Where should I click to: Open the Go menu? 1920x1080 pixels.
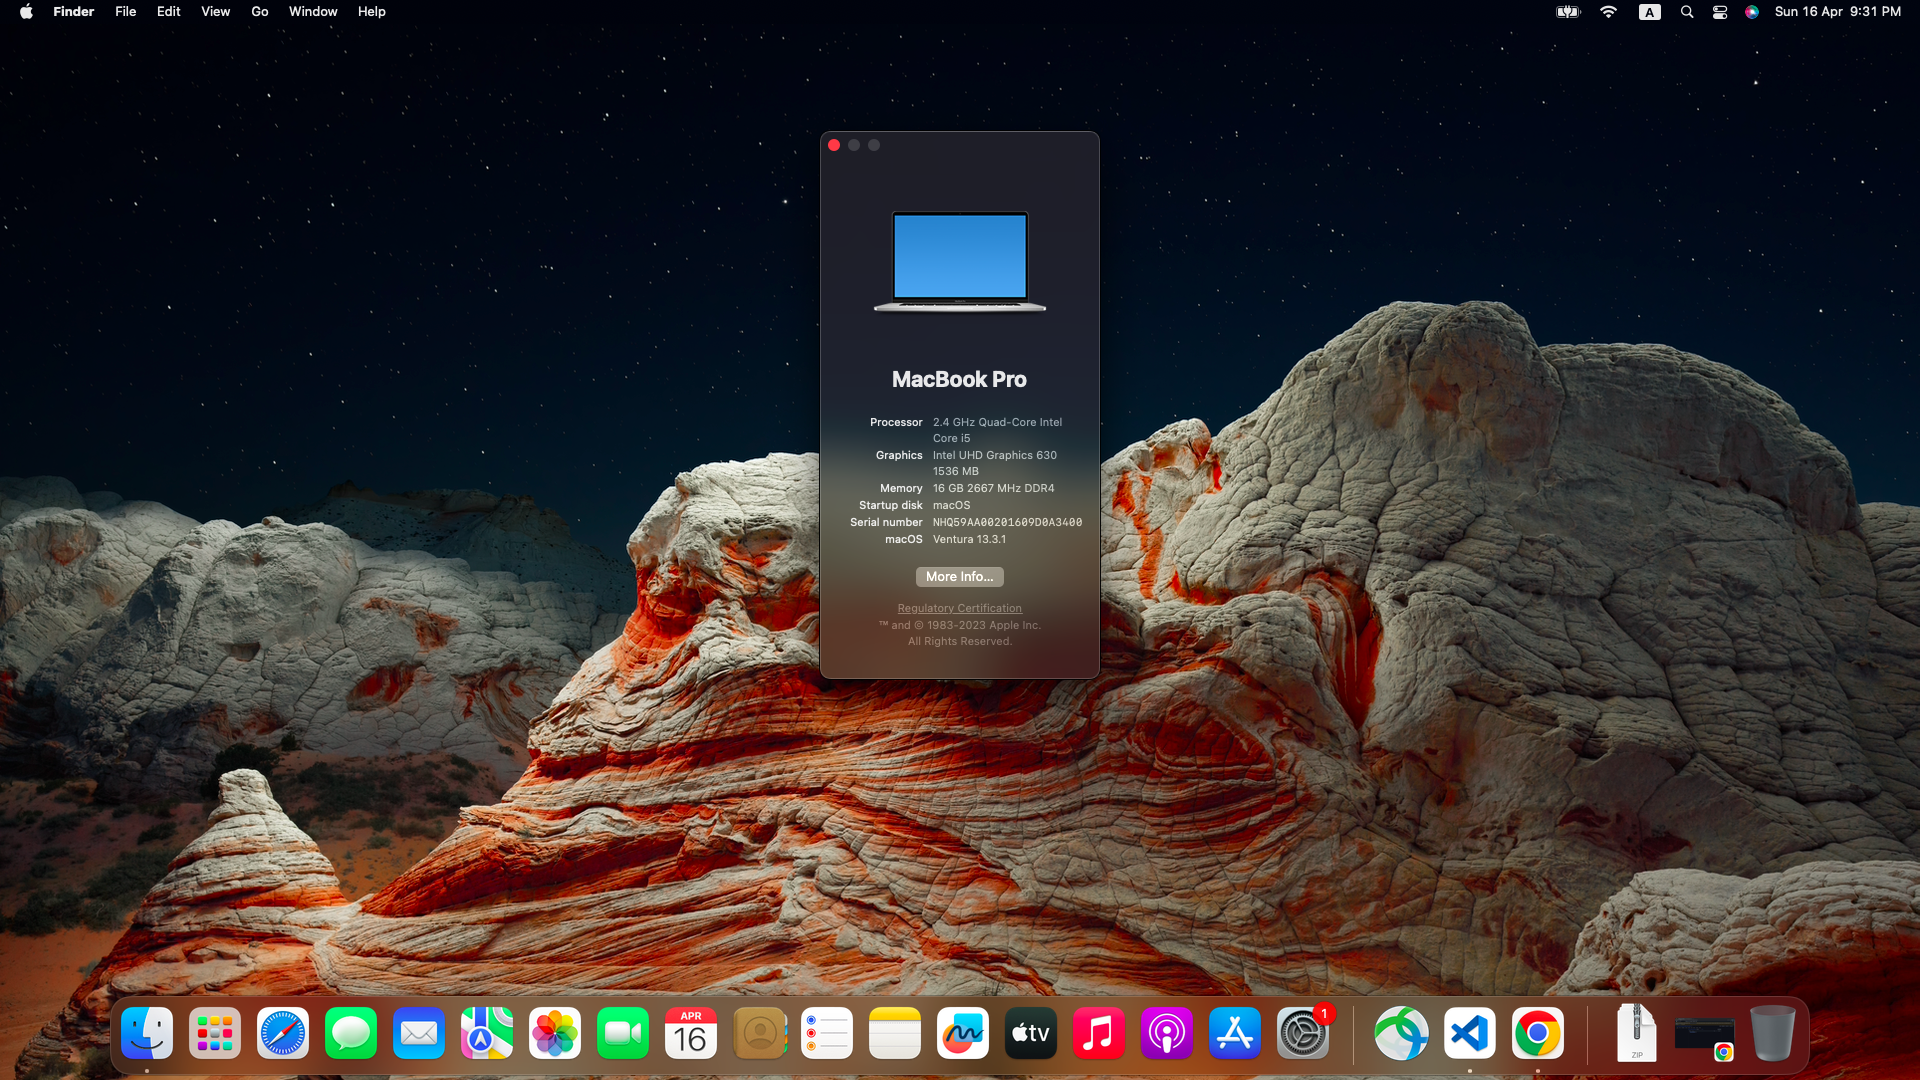[260, 12]
